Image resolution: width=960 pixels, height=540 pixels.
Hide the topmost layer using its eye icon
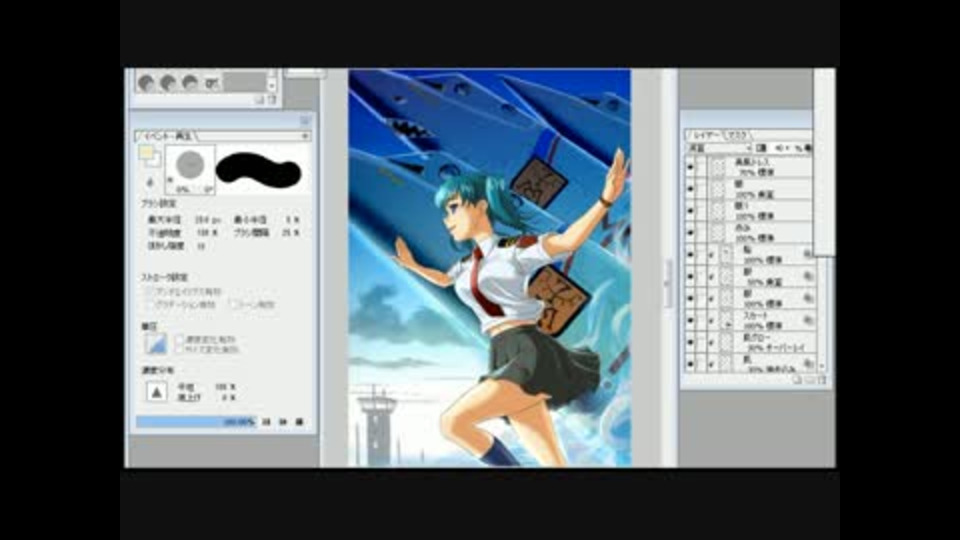(691, 167)
